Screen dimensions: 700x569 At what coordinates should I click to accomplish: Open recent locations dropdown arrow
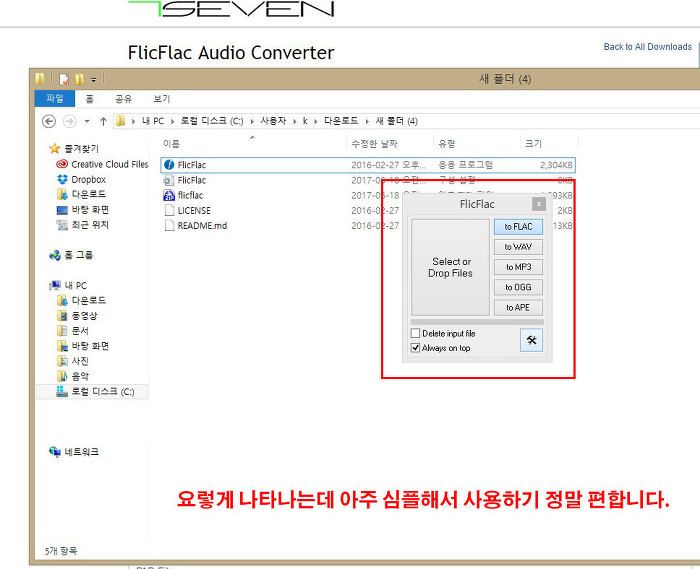tap(87, 121)
